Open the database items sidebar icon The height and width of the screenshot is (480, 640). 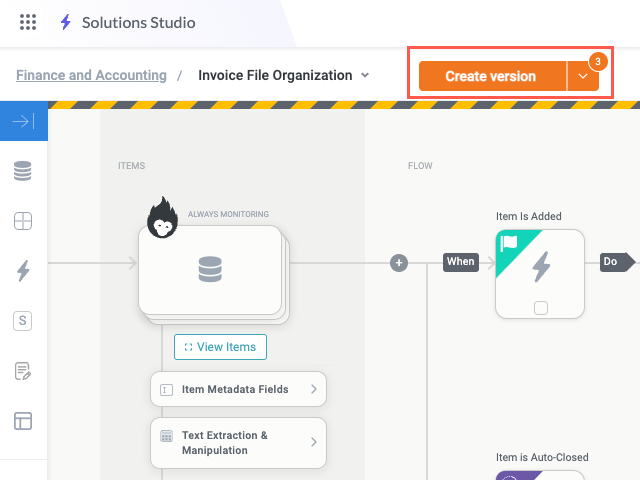23,172
